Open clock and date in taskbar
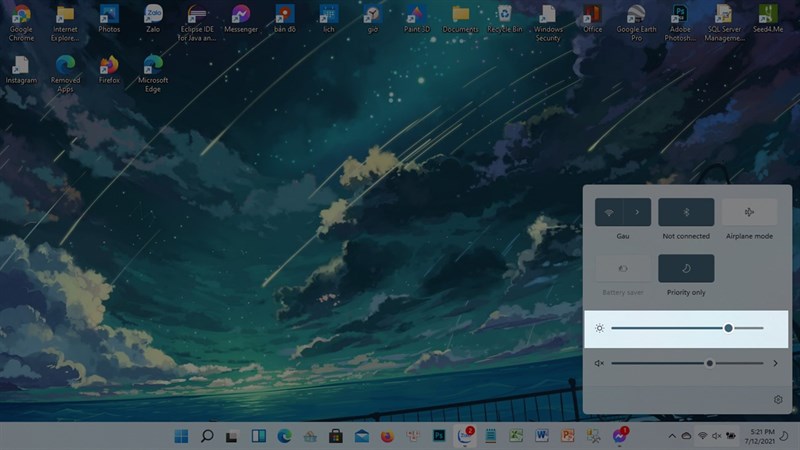 point(762,436)
